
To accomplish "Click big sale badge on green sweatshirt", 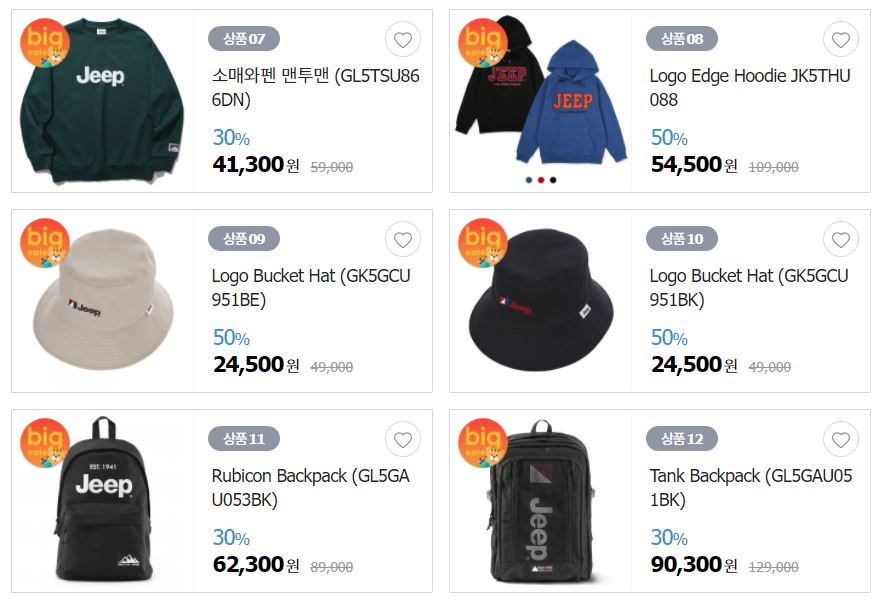I will (44, 42).
